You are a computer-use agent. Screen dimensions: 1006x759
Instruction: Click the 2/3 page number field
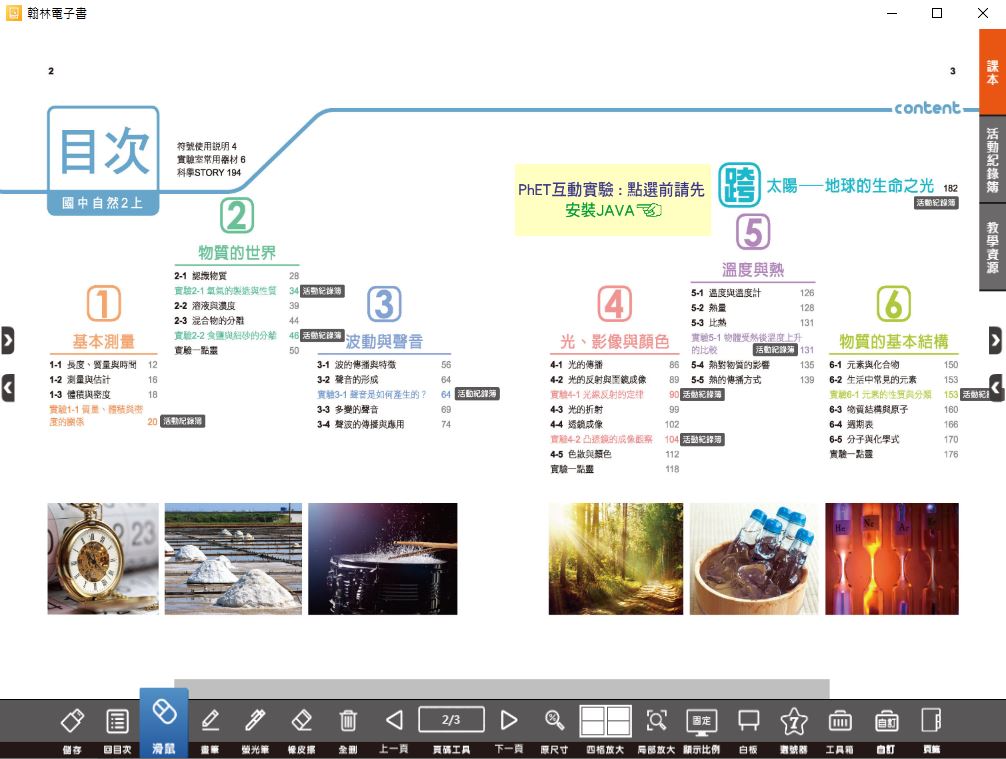[451, 720]
